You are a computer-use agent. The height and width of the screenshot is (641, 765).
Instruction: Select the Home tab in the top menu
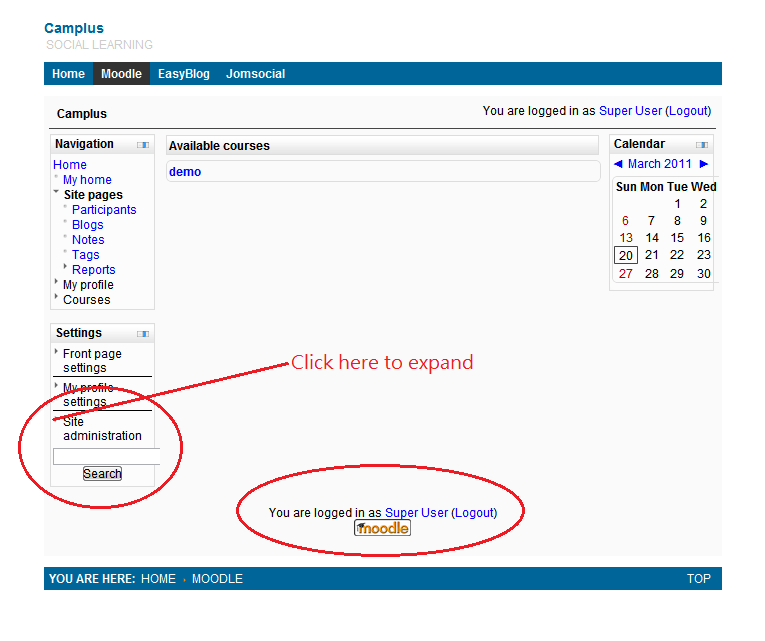point(68,74)
